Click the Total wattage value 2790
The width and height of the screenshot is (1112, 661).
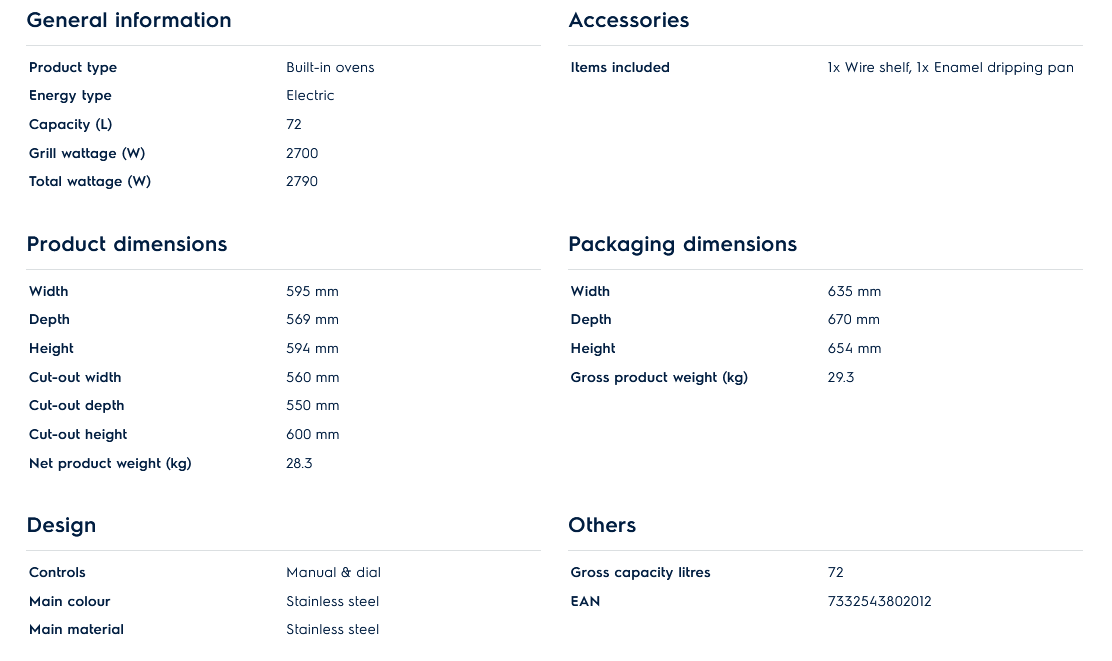[x=302, y=181]
